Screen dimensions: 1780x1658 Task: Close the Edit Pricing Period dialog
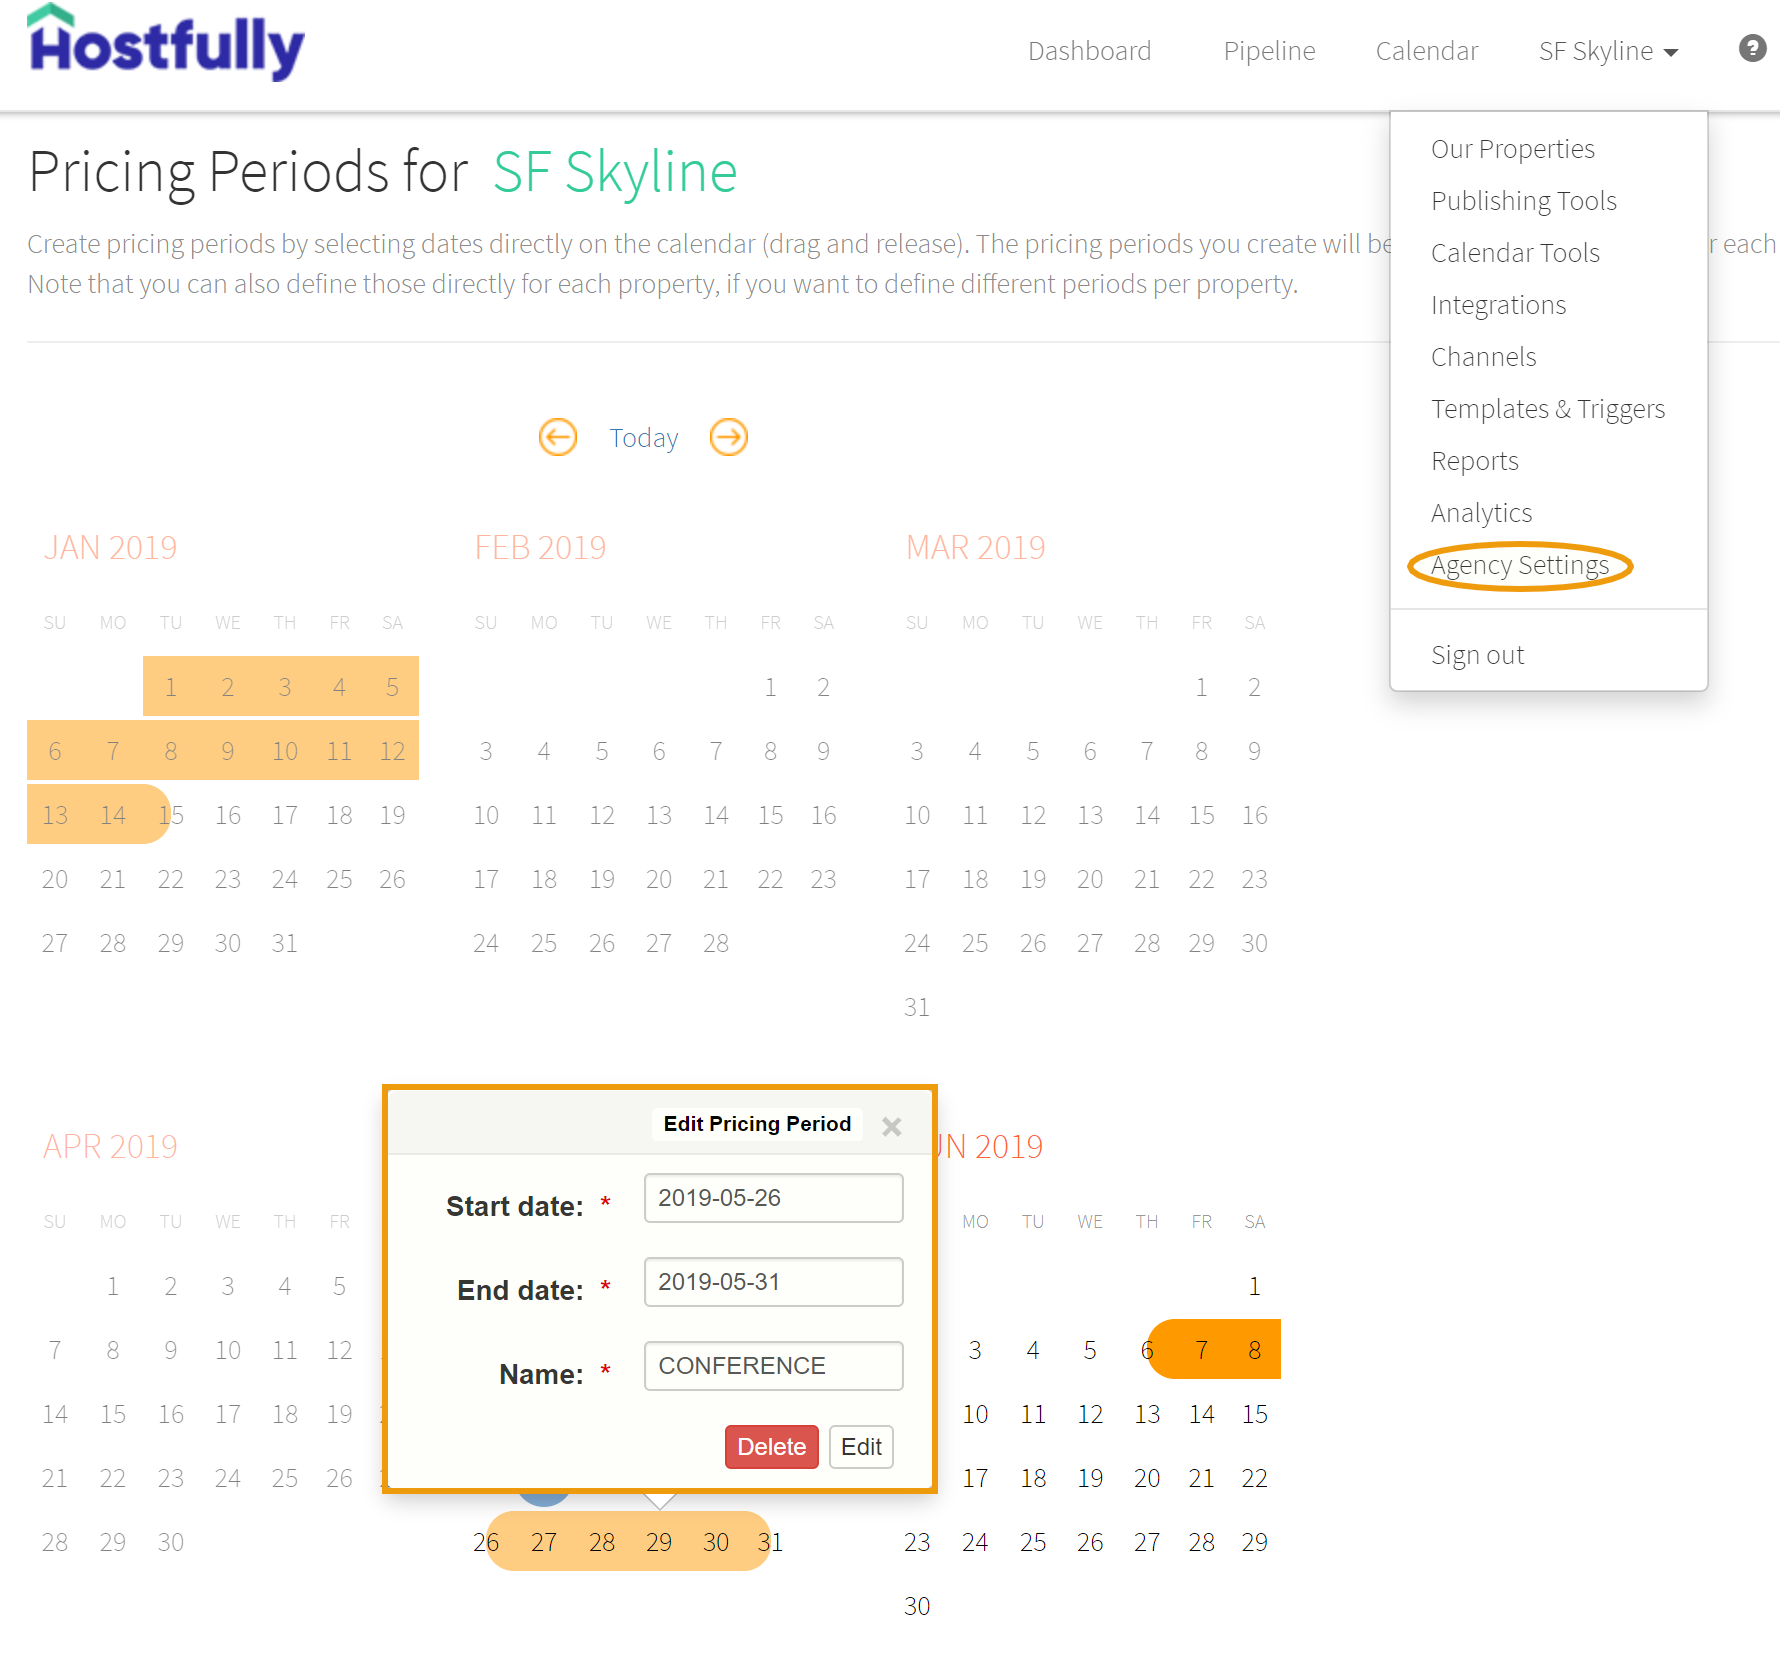[x=891, y=1125]
